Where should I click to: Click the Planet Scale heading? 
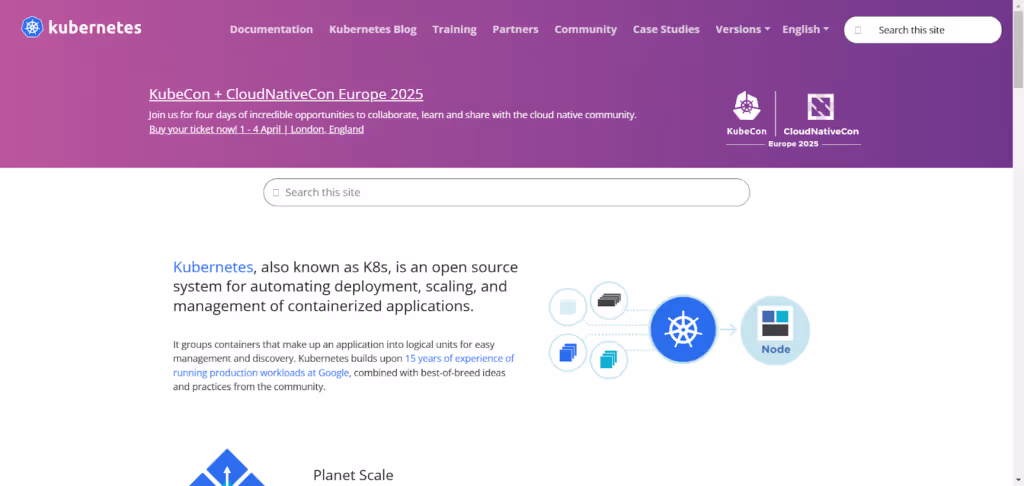(x=353, y=475)
